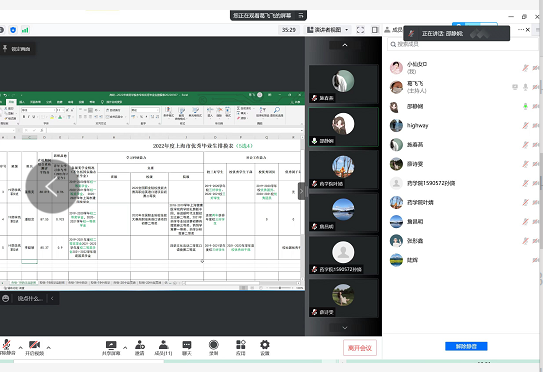Viewport: 543px width, 372px height.
Task: Open the Apps (应用) grid icon
Action: point(240,348)
